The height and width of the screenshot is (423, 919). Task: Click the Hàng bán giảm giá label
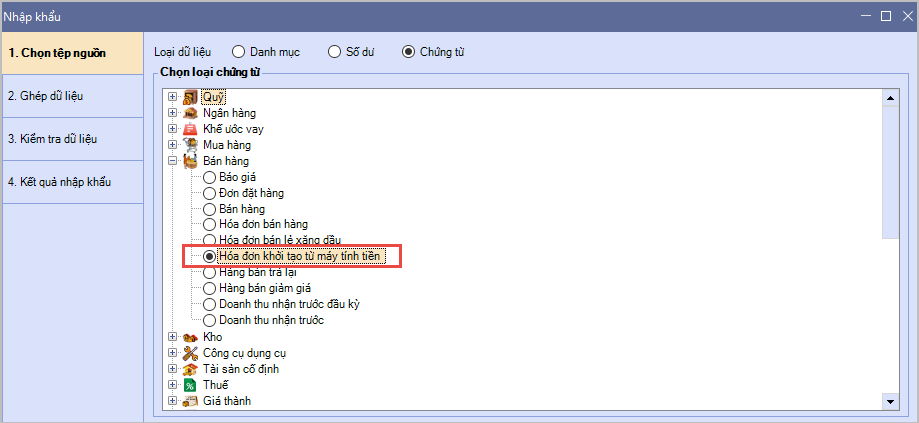pos(259,289)
